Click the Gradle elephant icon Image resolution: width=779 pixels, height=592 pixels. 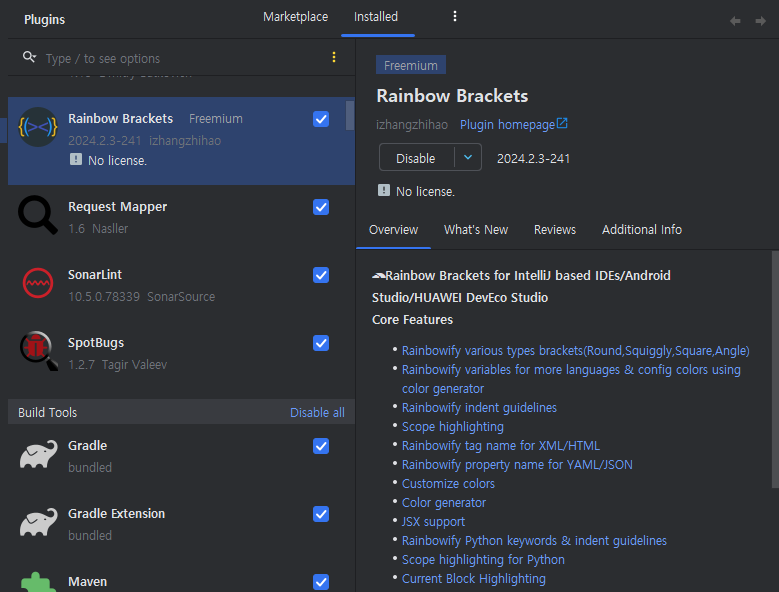click(39, 454)
